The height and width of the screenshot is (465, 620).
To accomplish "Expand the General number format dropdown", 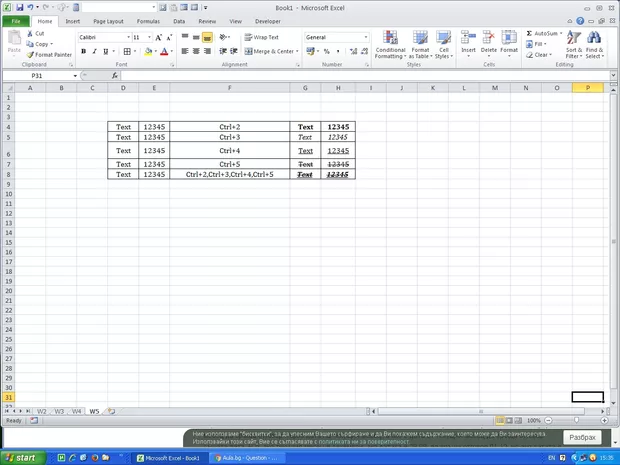I will (366, 37).
